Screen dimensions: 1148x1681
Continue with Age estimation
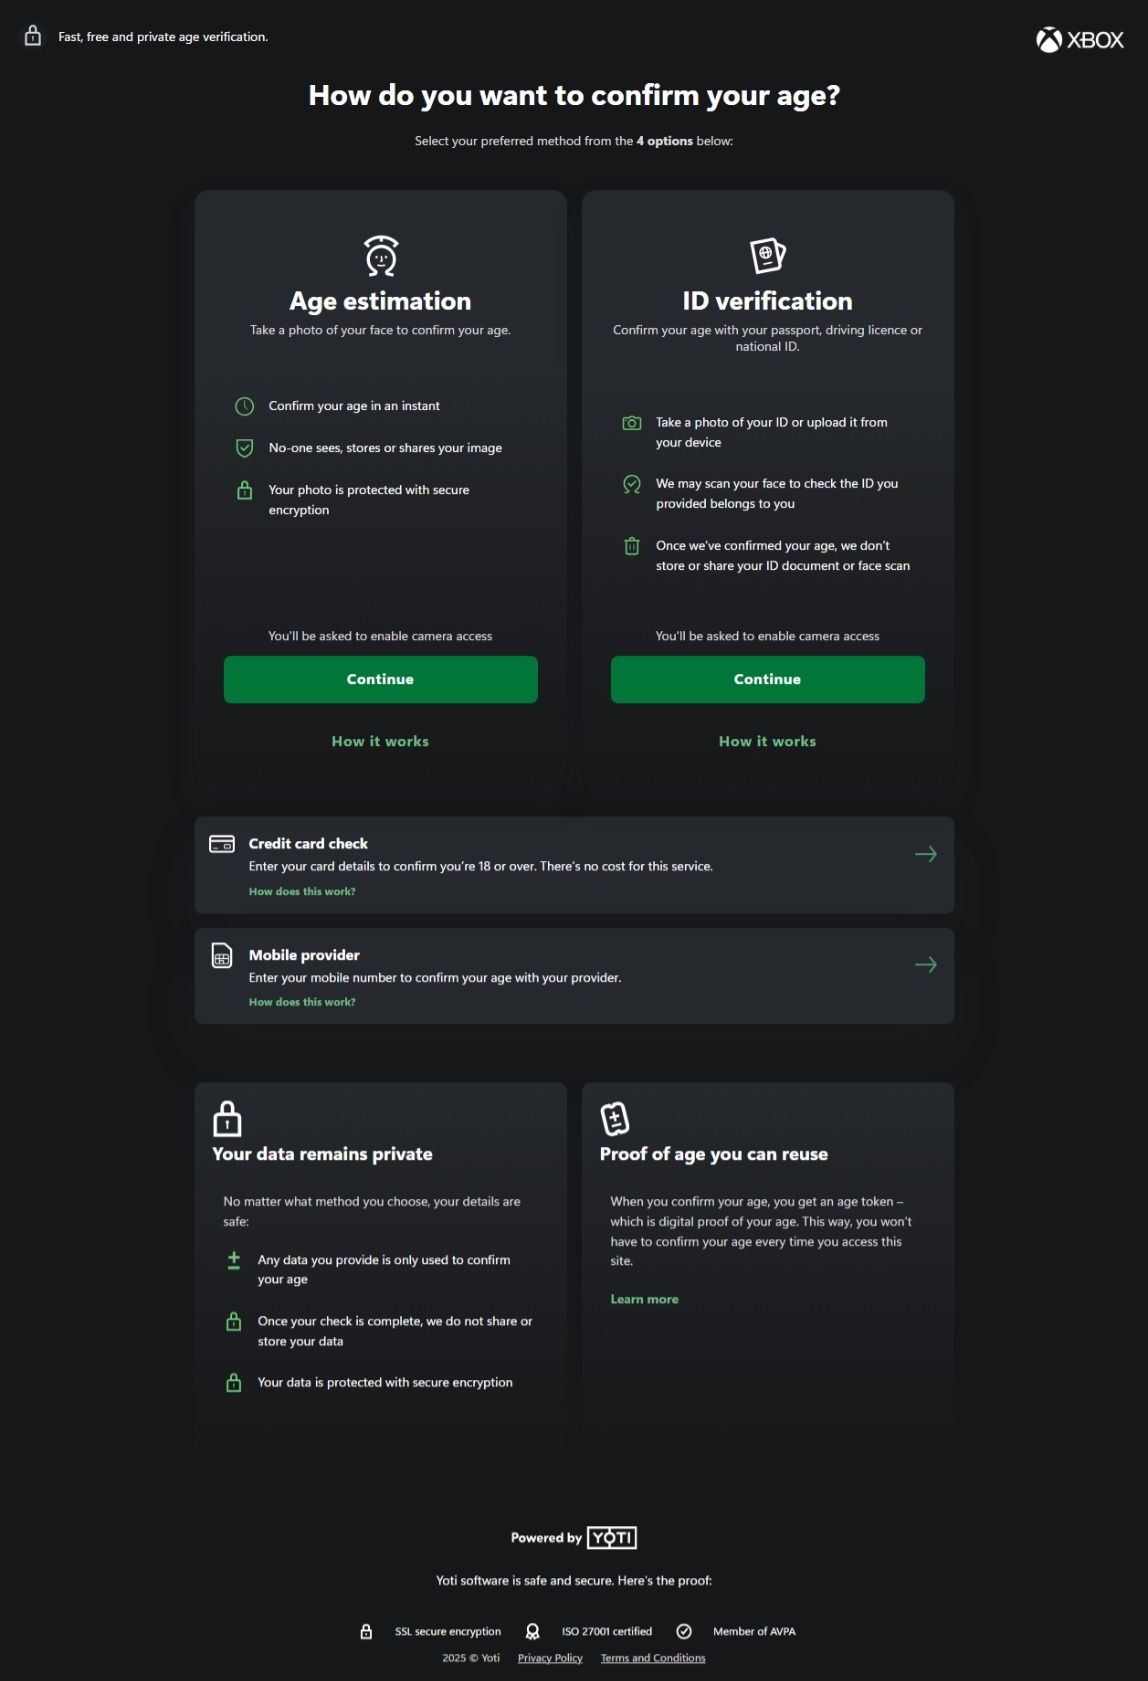point(380,679)
